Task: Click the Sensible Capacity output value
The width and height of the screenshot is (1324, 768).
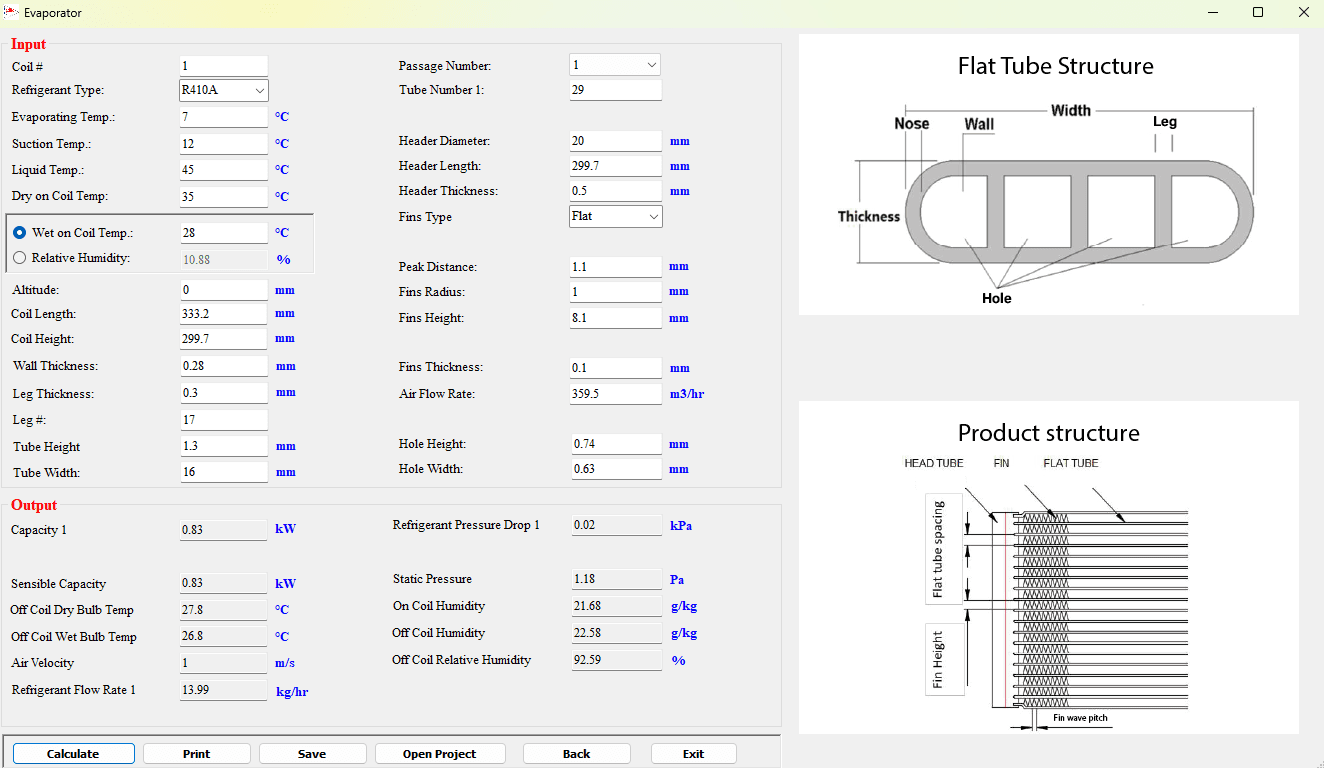Action: (224, 583)
